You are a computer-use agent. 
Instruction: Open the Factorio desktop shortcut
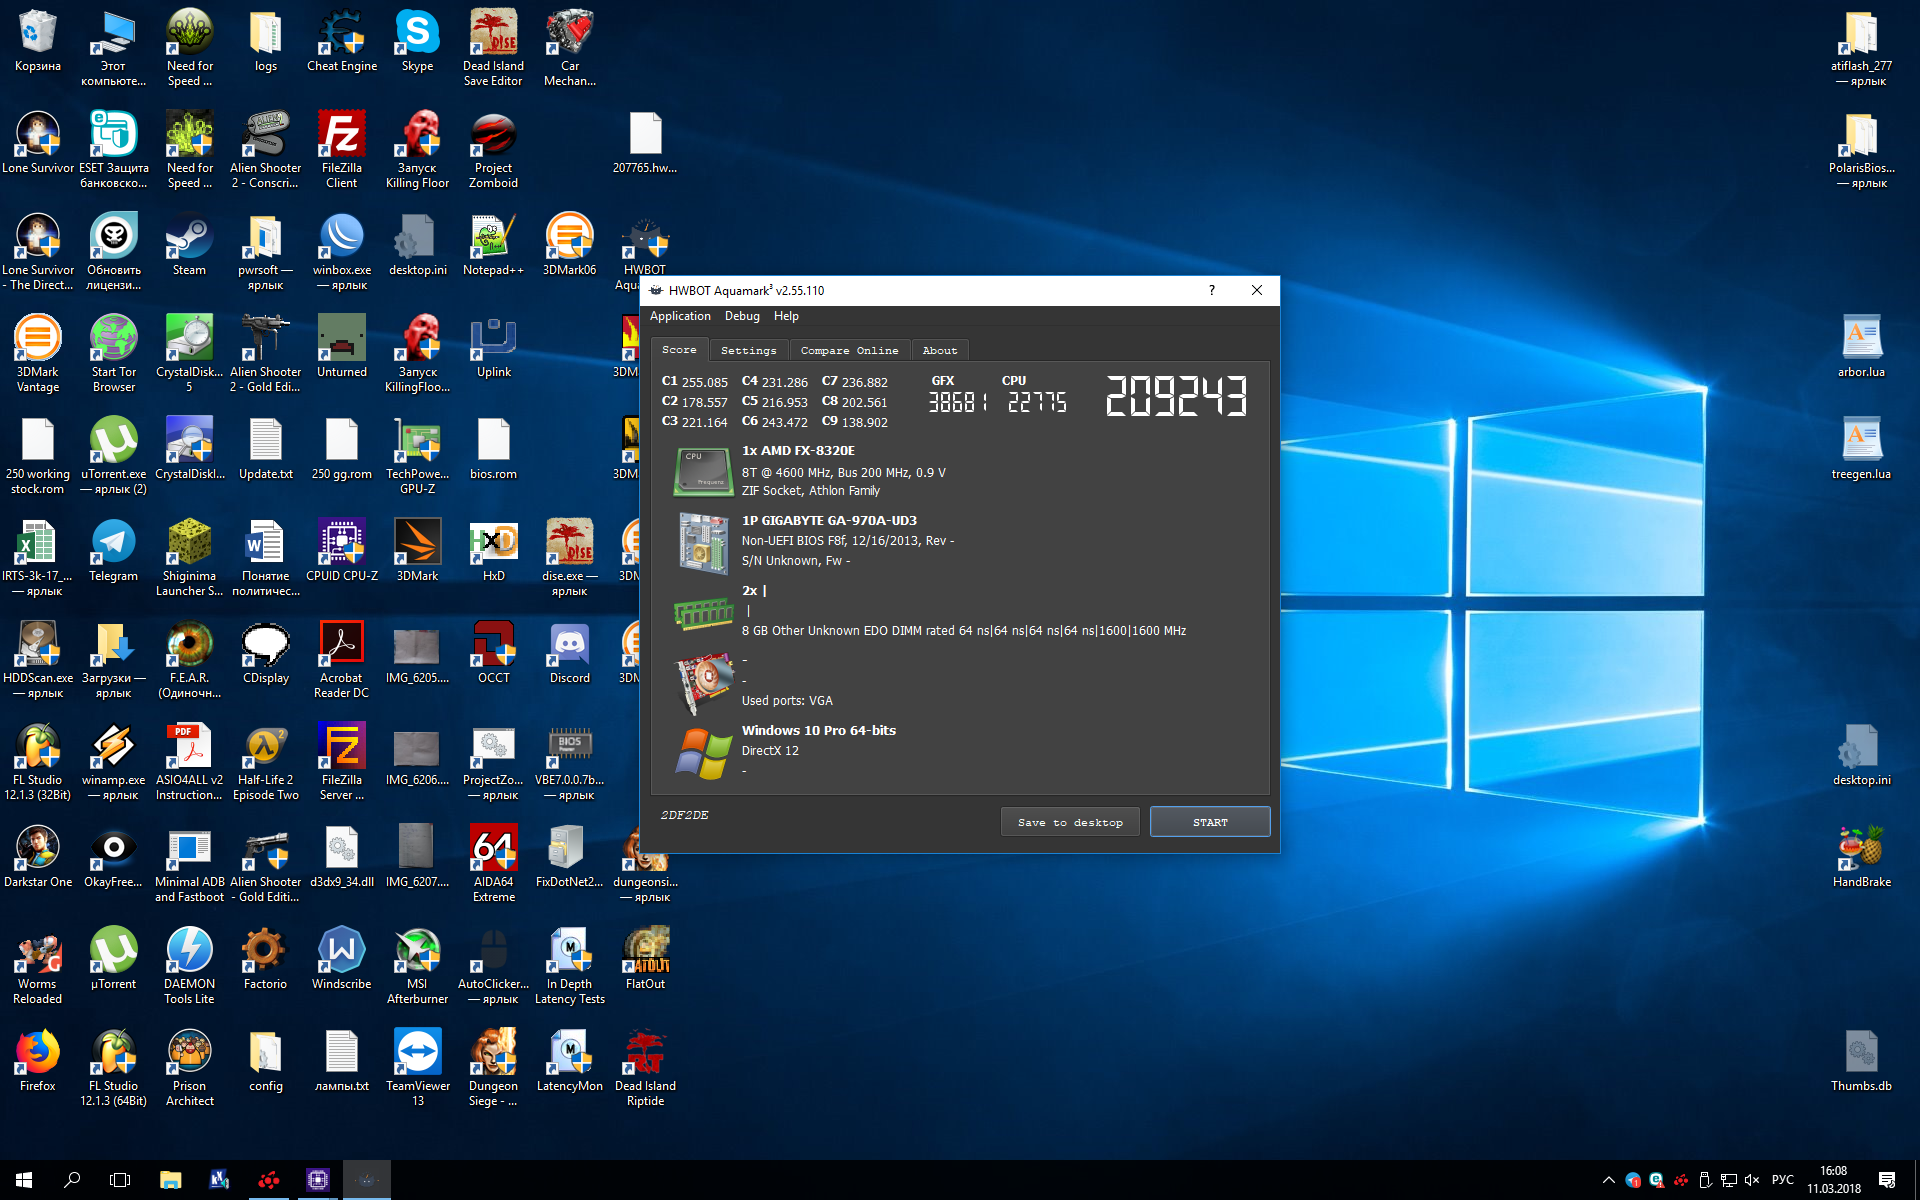pyautogui.click(x=265, y=959)
